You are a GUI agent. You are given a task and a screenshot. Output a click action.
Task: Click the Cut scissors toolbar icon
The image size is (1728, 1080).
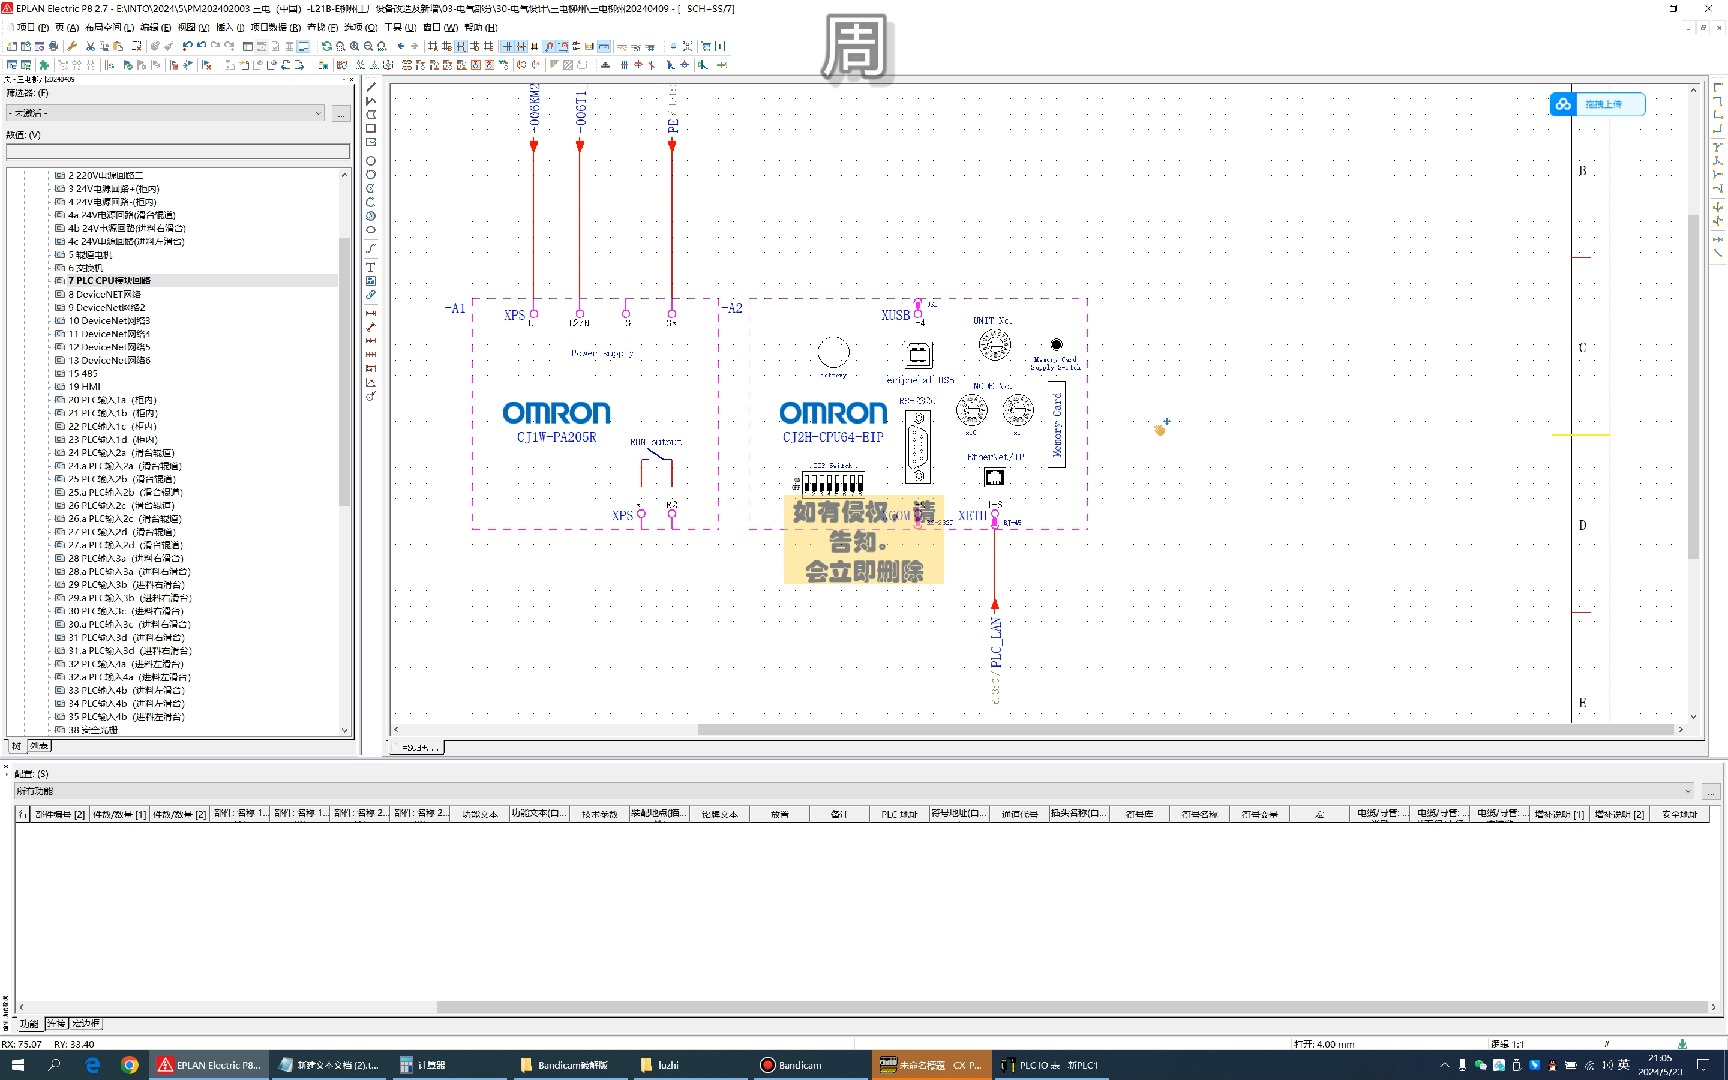(90, 46)
